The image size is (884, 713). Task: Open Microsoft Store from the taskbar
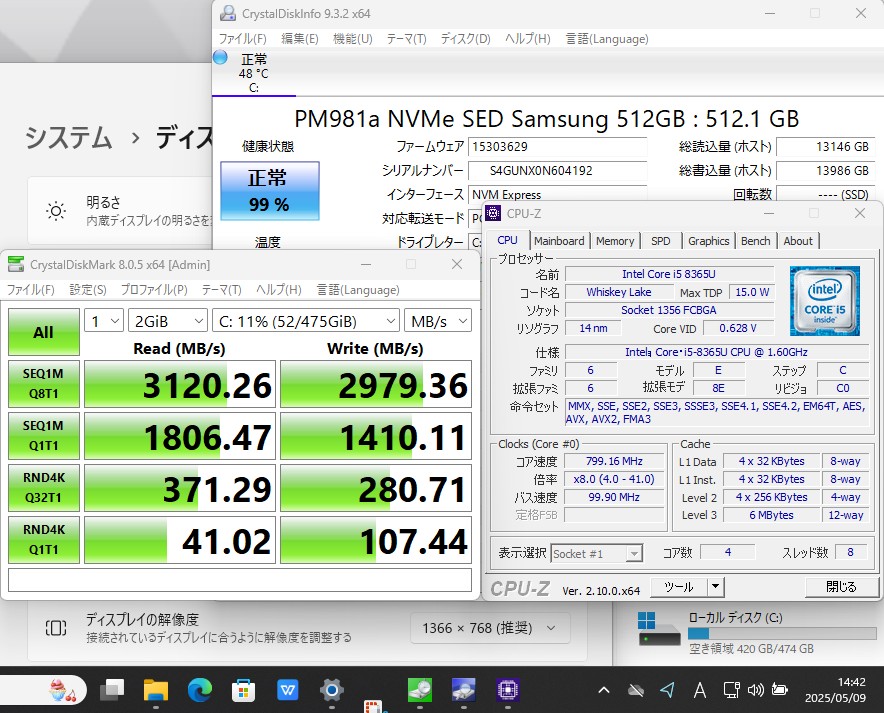click(x=244, y=689)
